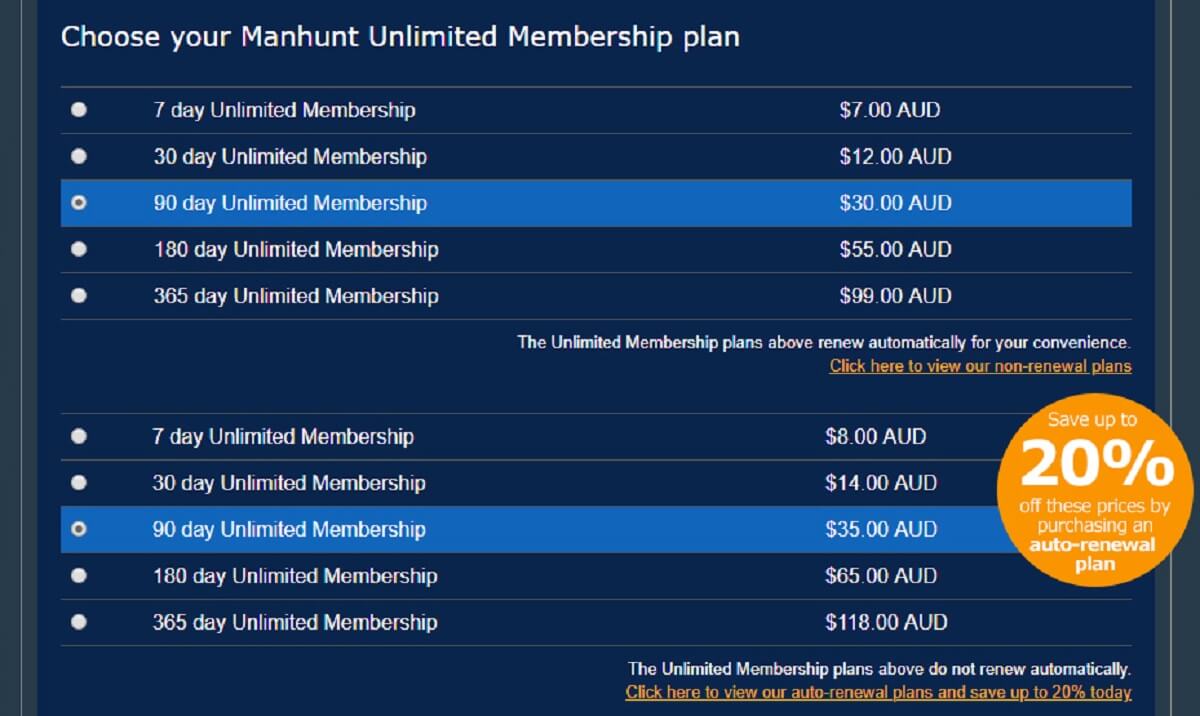Select non-renewing 90 day $35.00 plan radio
Image resolution: width=1200 pixels, height=716 pixels.
click(79, 529)
